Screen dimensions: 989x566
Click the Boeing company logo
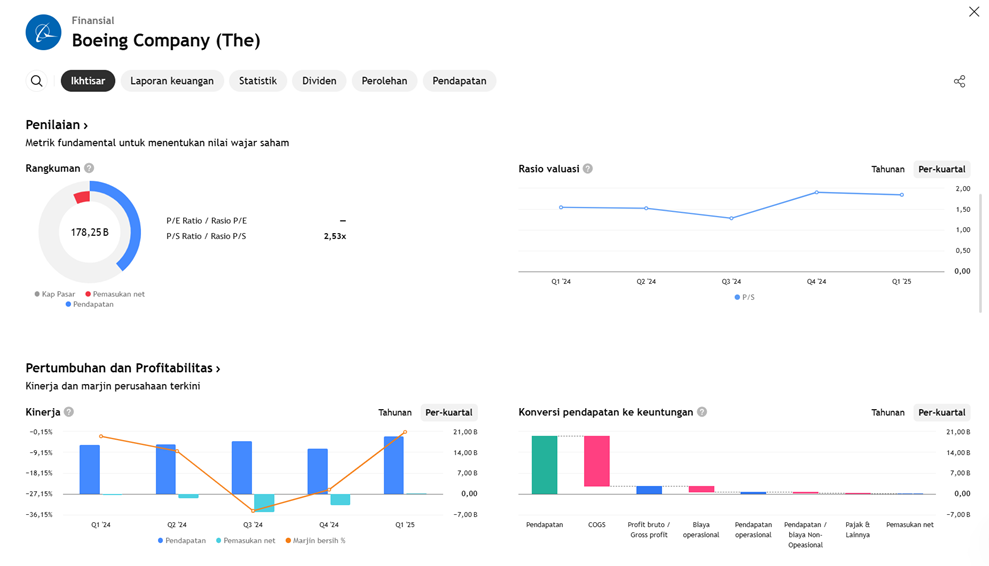coord(44,32)
